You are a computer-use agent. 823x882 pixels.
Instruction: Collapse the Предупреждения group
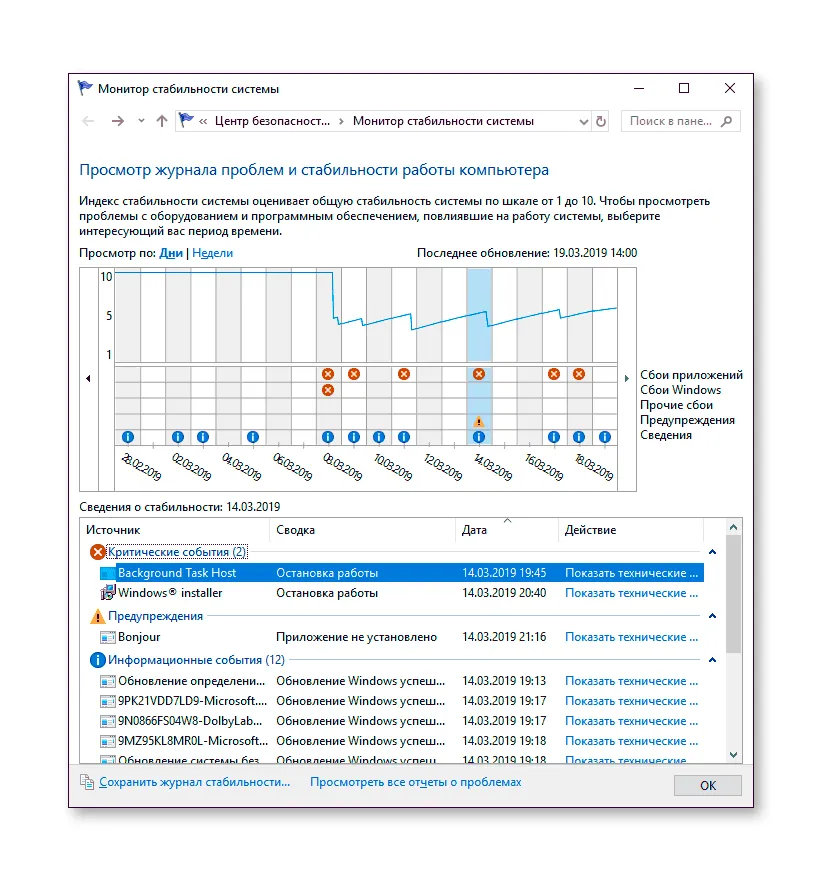click(712, 616)
